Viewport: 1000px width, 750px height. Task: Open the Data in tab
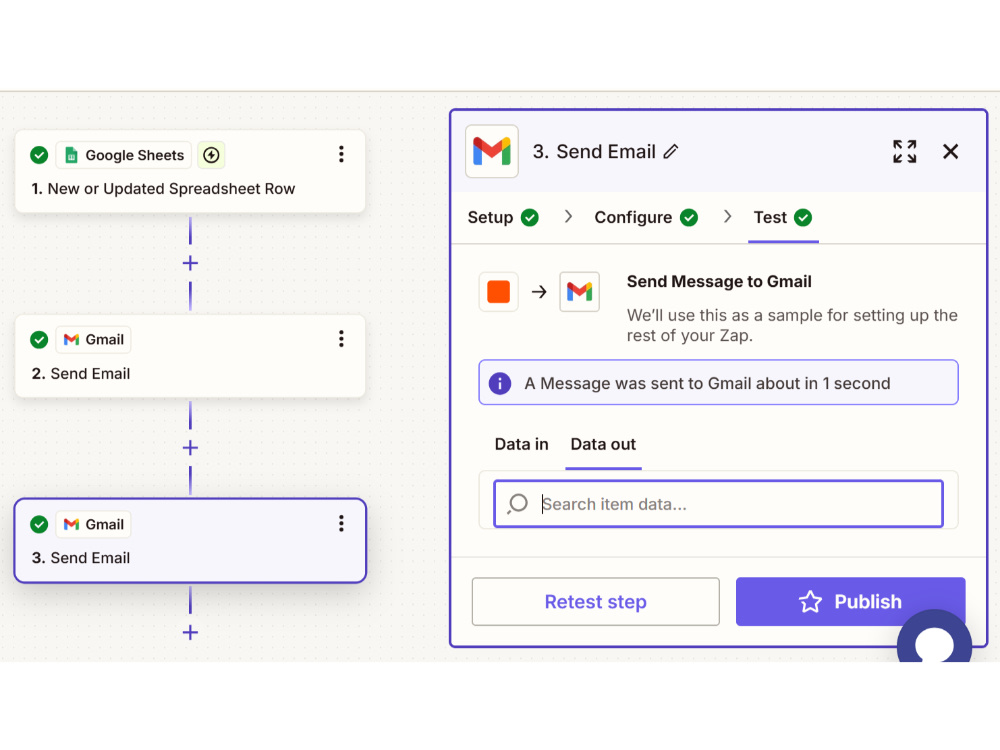coord(522,445)
